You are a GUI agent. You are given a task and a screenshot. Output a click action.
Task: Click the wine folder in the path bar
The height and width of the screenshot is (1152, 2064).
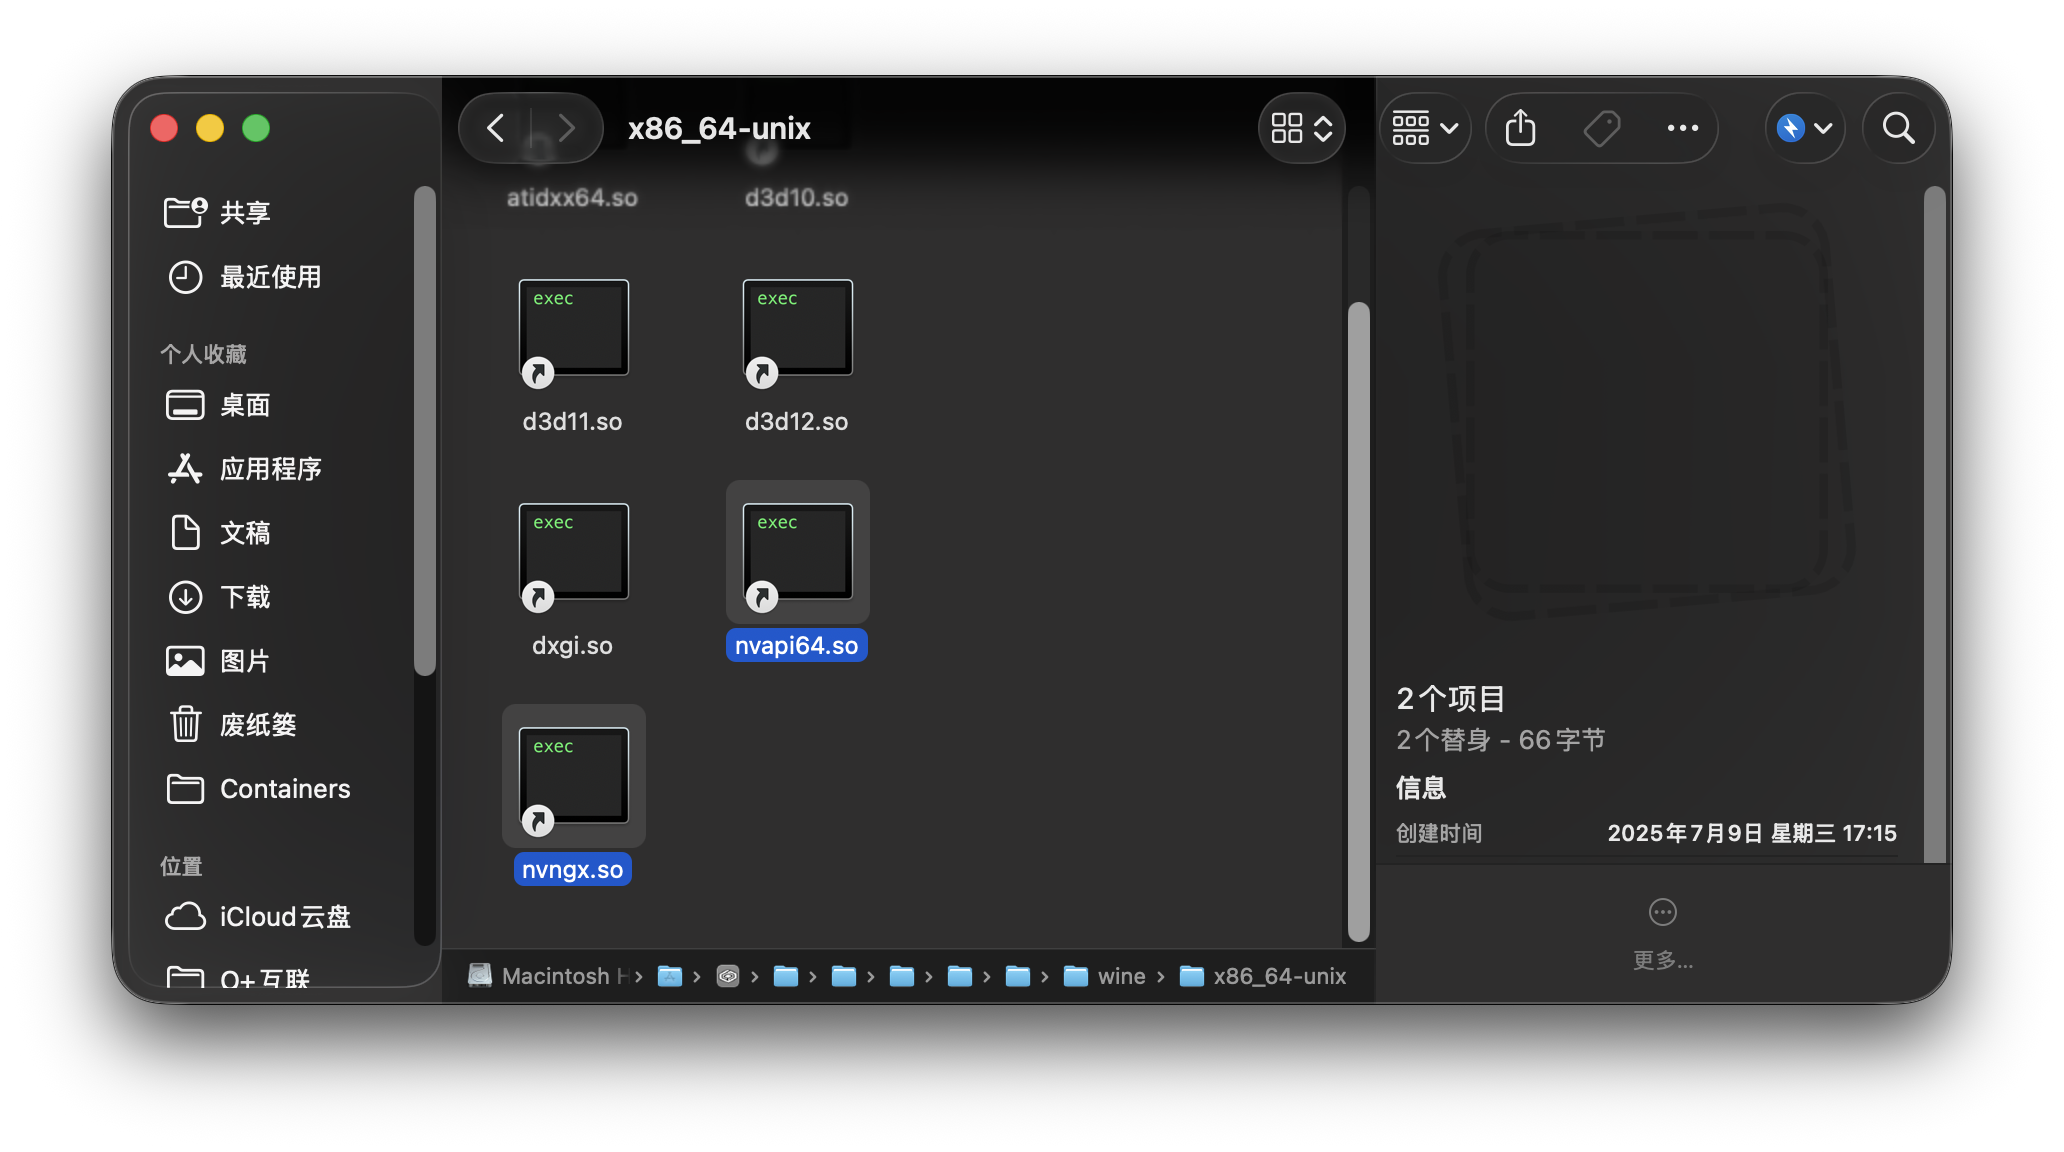pos(1104,976)
